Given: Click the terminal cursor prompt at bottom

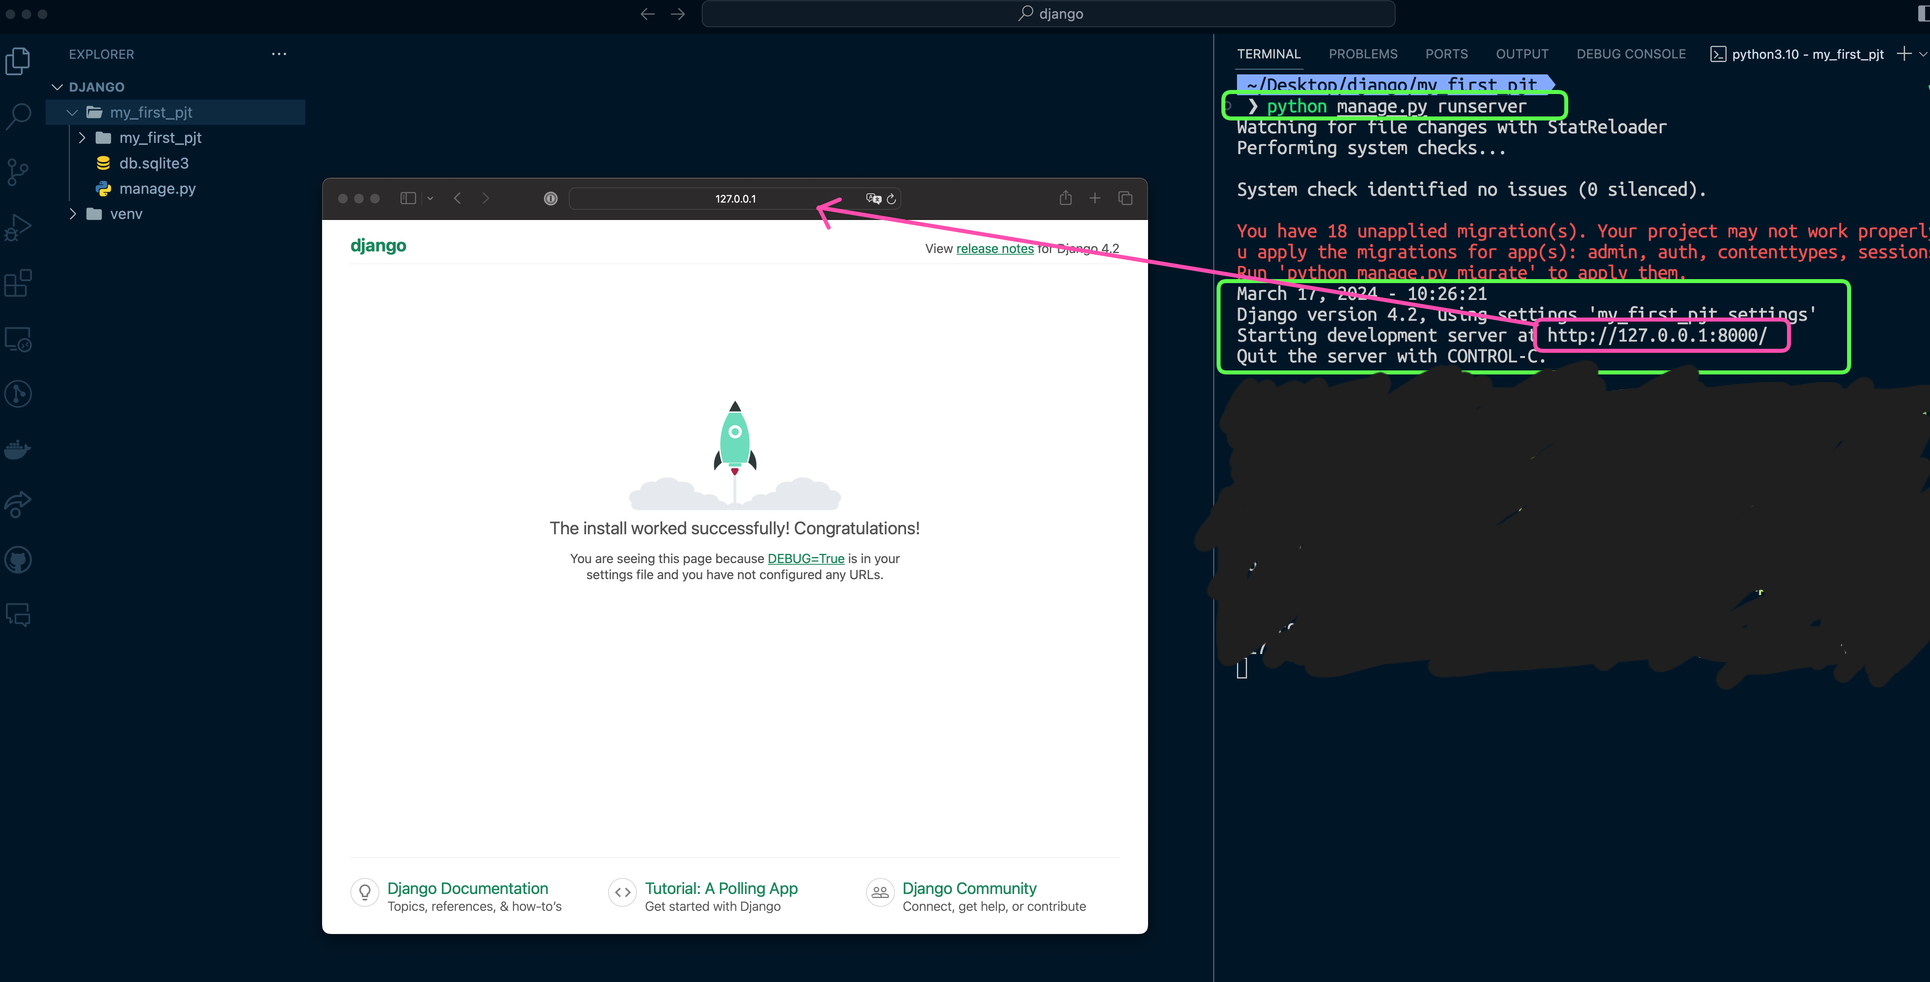Looking at the screenshot, I should point(1242,669).
